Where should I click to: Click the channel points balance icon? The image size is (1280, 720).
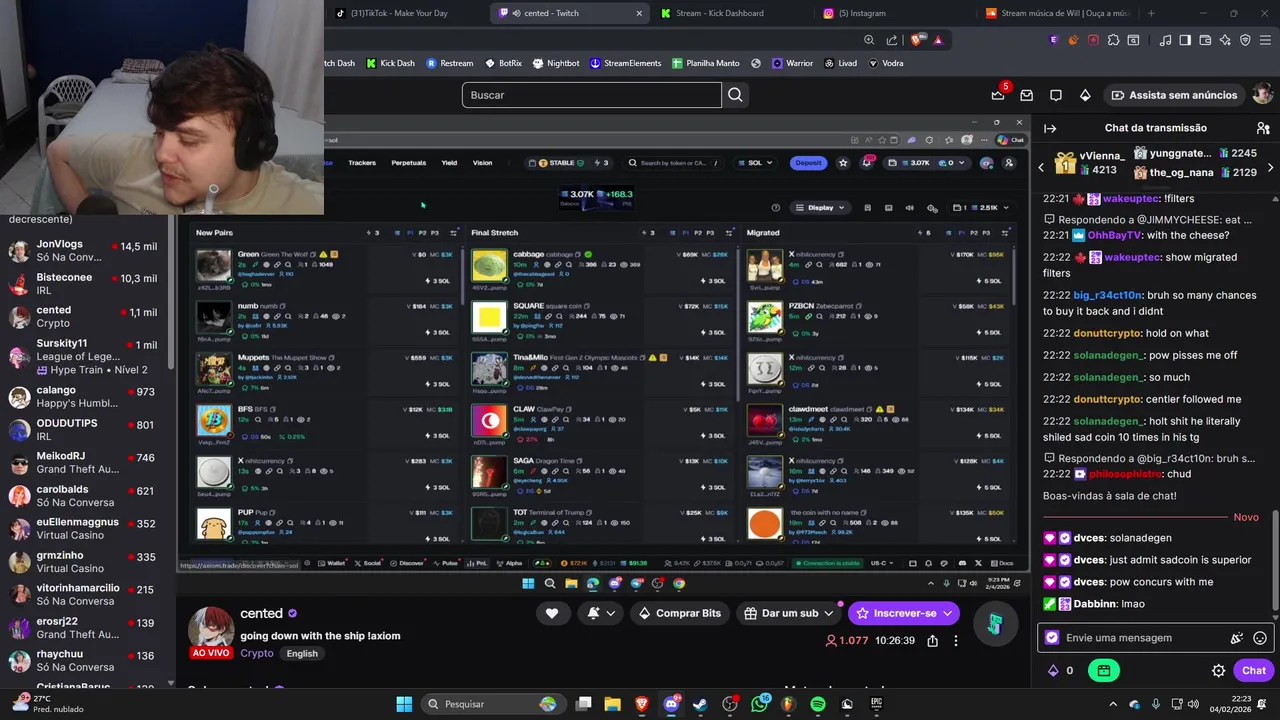click(x=1052, y=671)
